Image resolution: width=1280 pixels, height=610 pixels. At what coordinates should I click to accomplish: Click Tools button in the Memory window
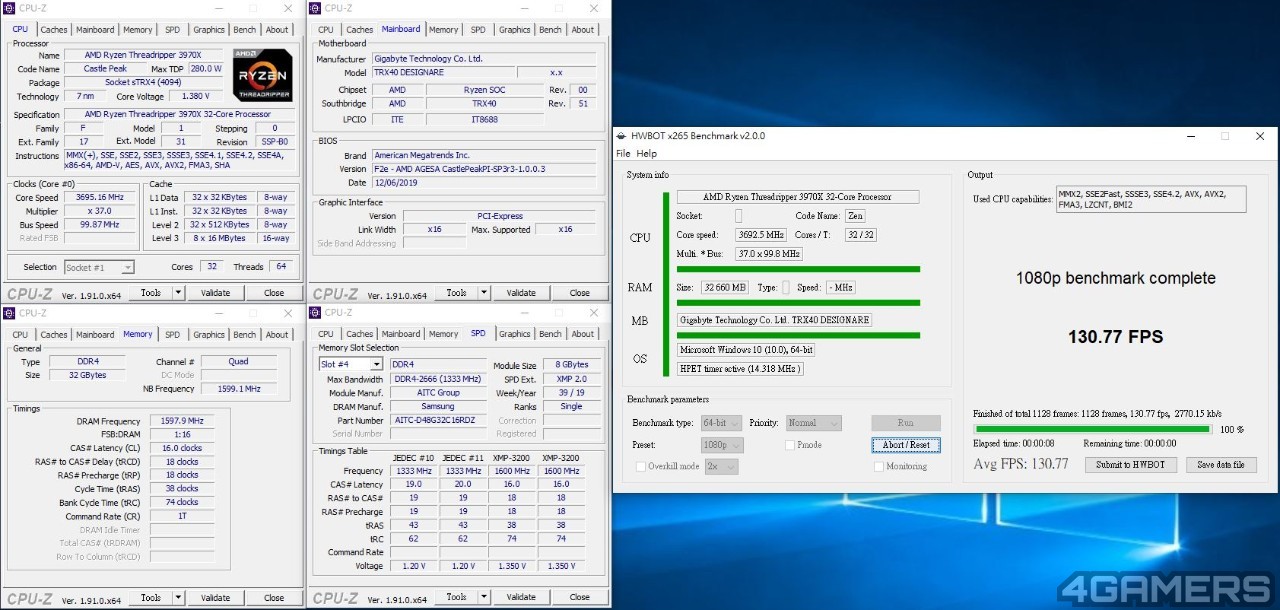tap(151, 598)
